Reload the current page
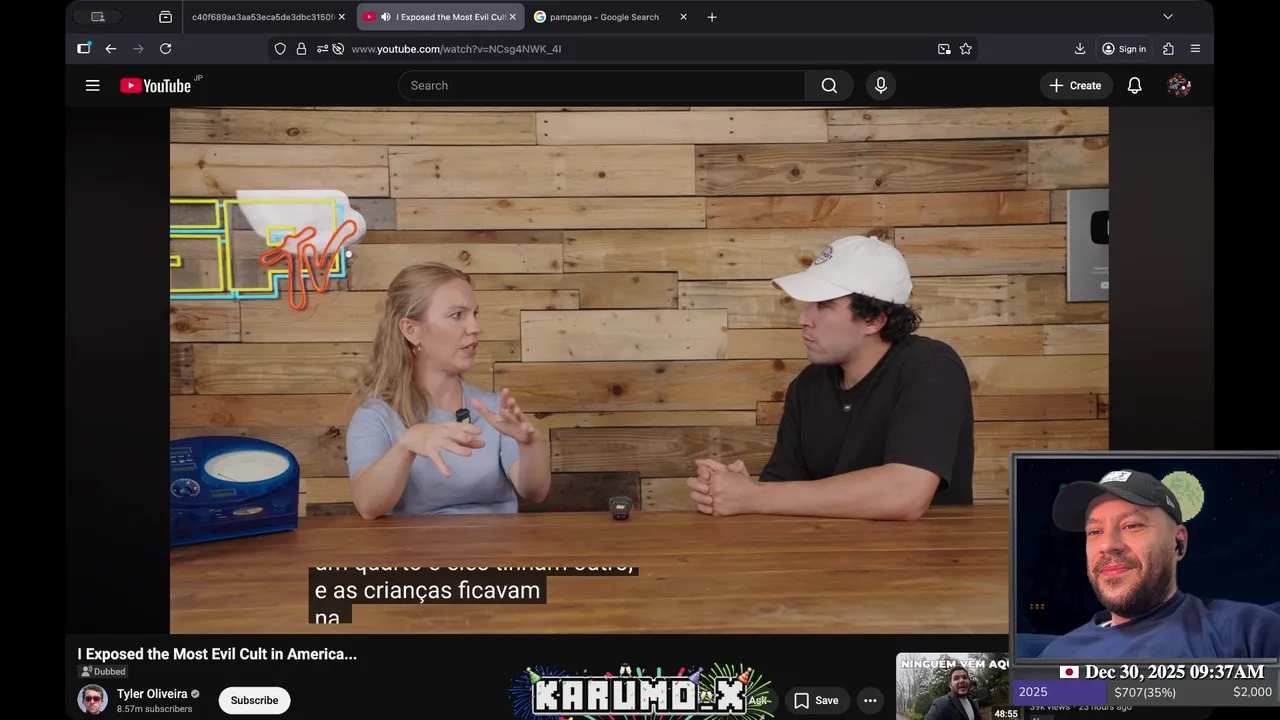Viewport: 1280px width, 720px height. [166, 49]
